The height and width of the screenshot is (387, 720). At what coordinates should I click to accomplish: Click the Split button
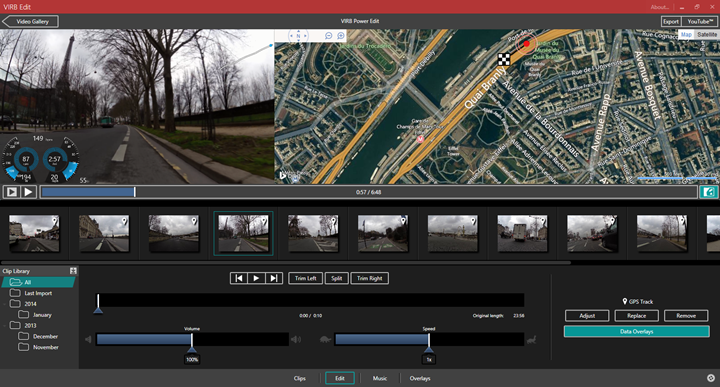pos(337,278)
